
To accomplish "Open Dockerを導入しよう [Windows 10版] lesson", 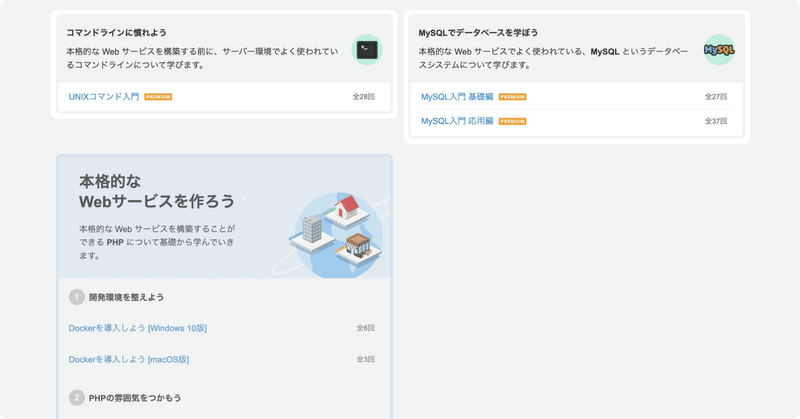I will [138, 328].
